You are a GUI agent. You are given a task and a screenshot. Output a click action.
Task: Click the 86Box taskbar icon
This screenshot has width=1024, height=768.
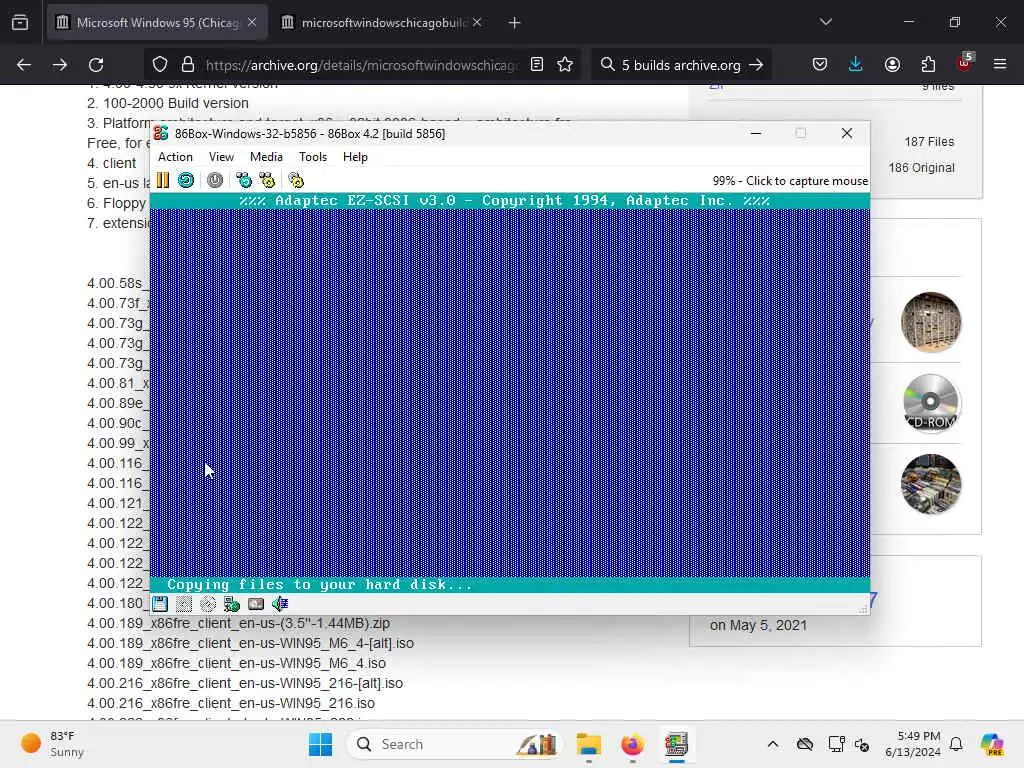677,744
